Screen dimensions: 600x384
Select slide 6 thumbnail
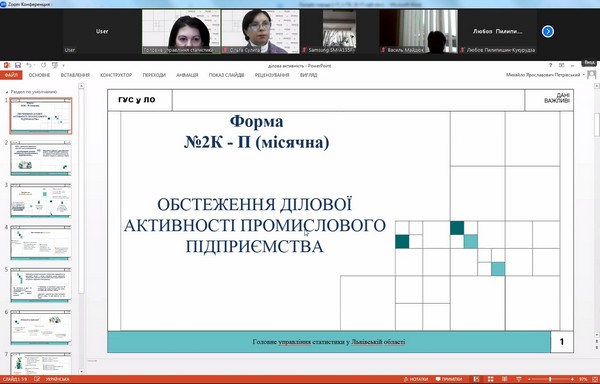point(41,328)
